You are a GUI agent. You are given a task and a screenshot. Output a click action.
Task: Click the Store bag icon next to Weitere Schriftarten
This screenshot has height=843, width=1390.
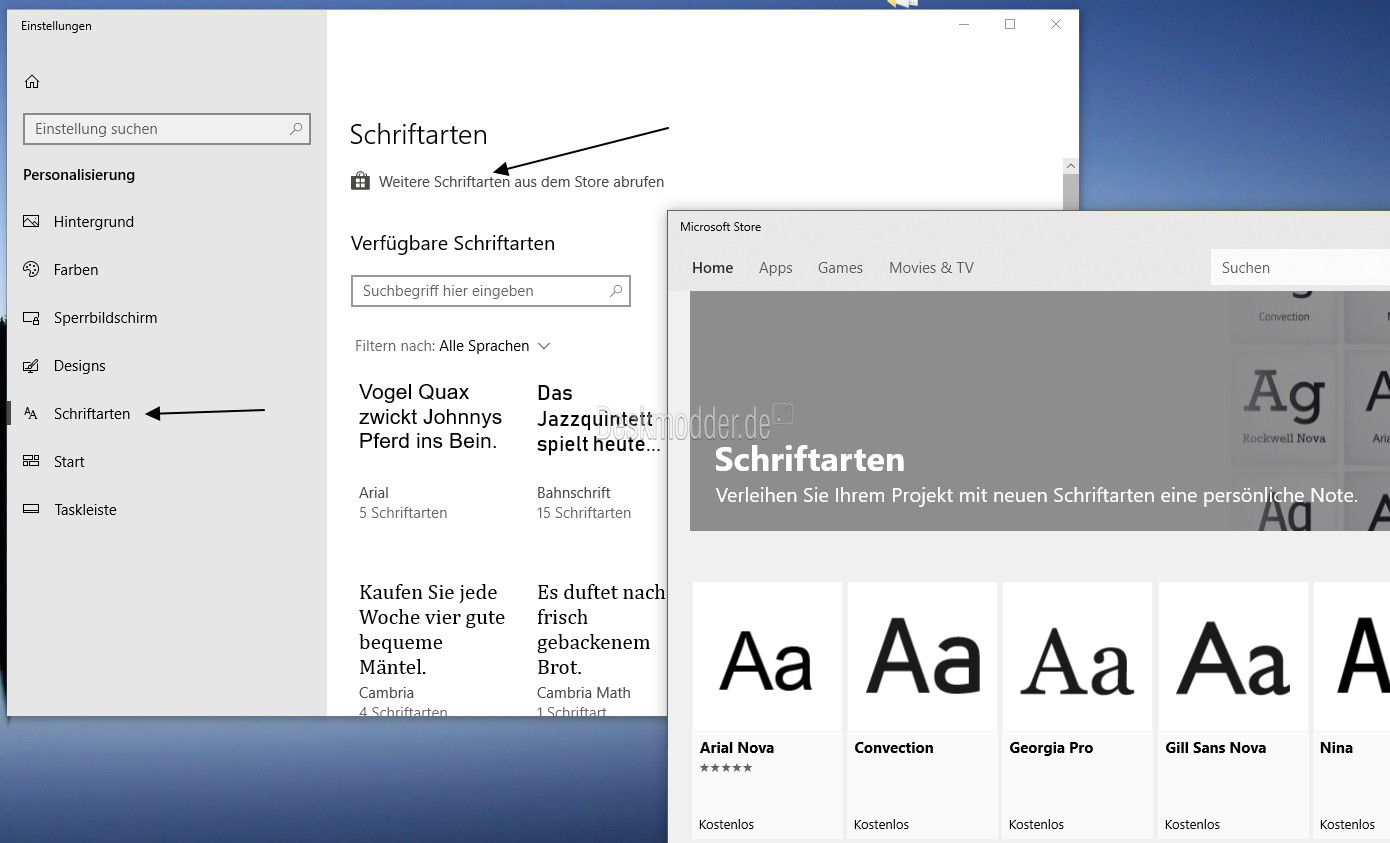pyautogui.click(x=360, y=181)
